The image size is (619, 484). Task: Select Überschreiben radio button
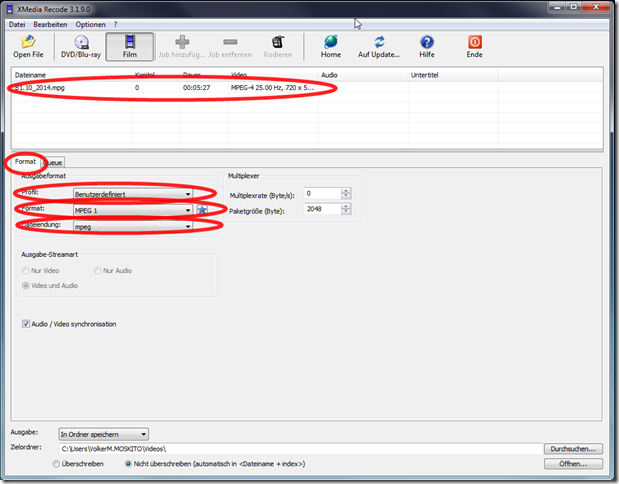(x=56, y=464)
